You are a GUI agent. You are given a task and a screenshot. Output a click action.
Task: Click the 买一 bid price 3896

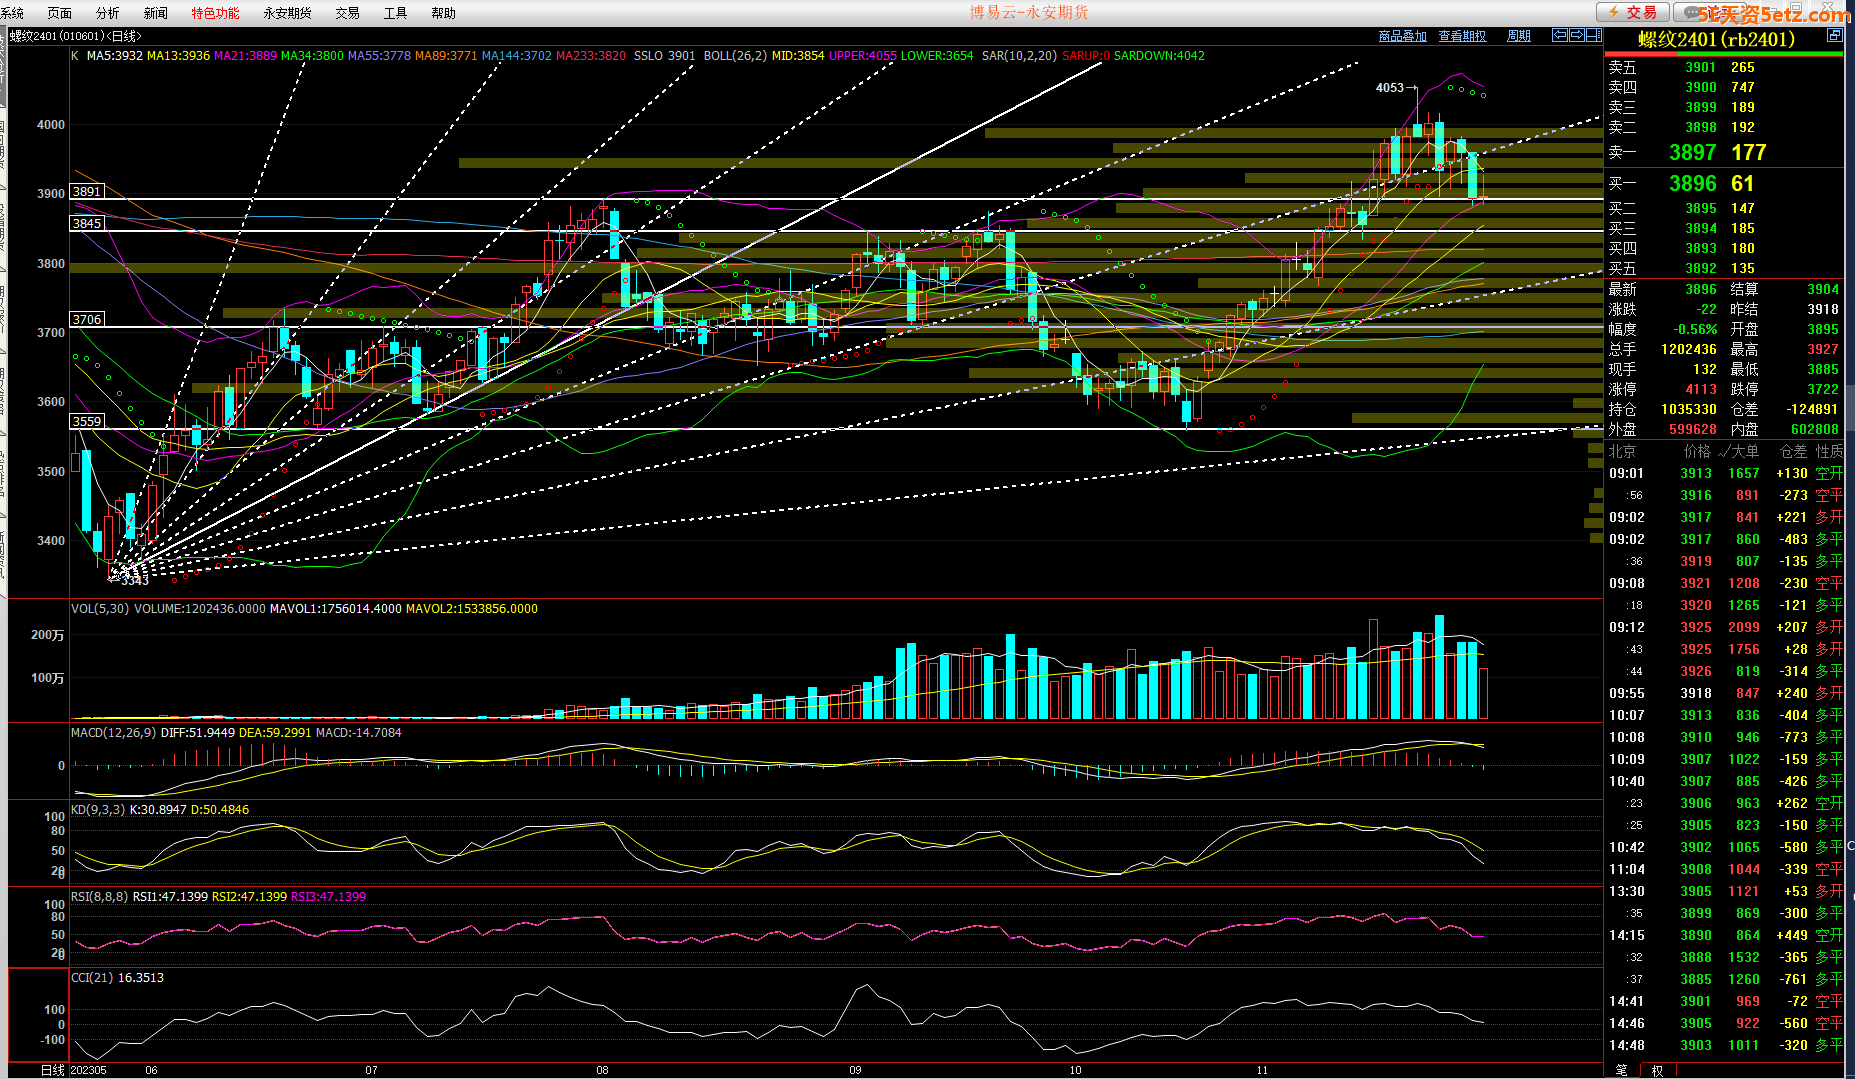pos(1692,183)
